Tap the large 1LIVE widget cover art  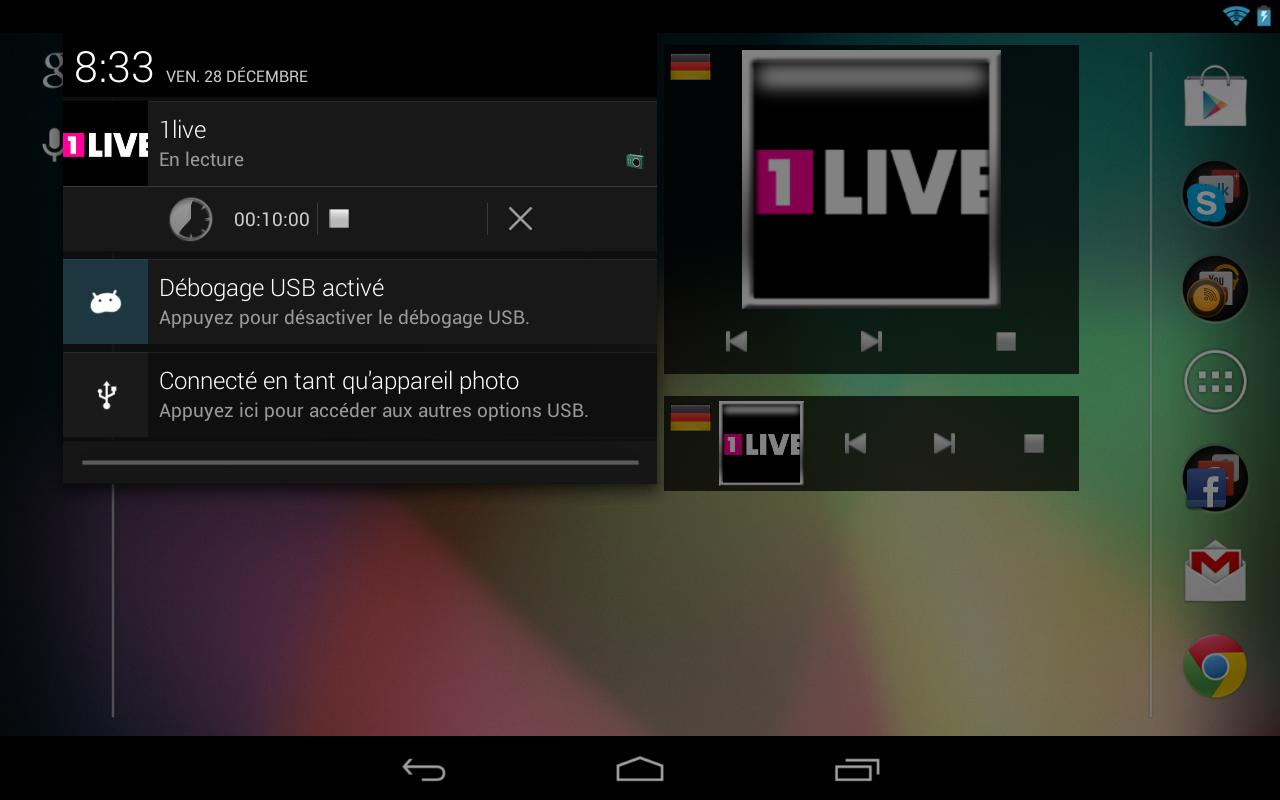871,179
